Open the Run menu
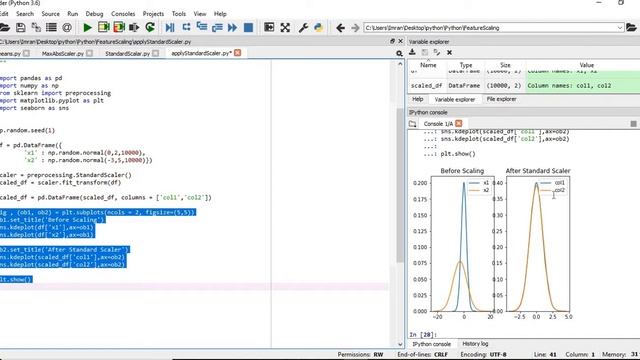The width and height of the screenshot is (640, 360). 73,14
